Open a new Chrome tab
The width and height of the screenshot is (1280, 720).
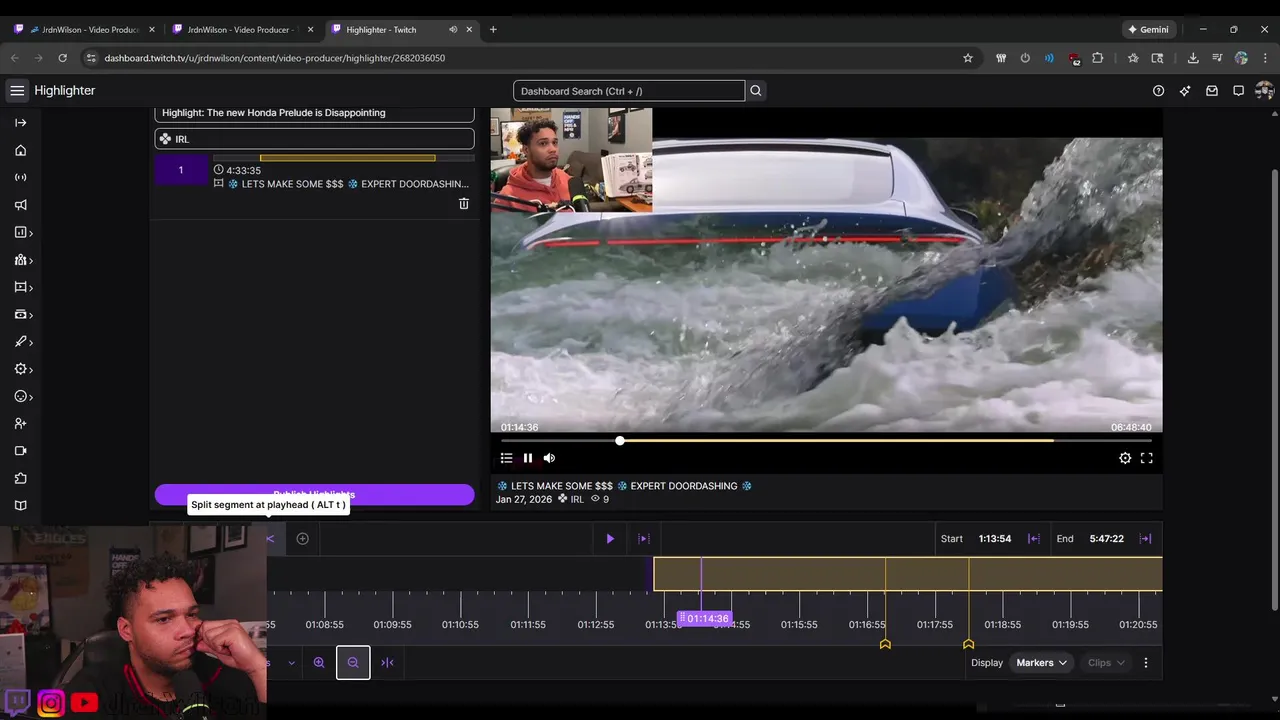pos(493,29)
